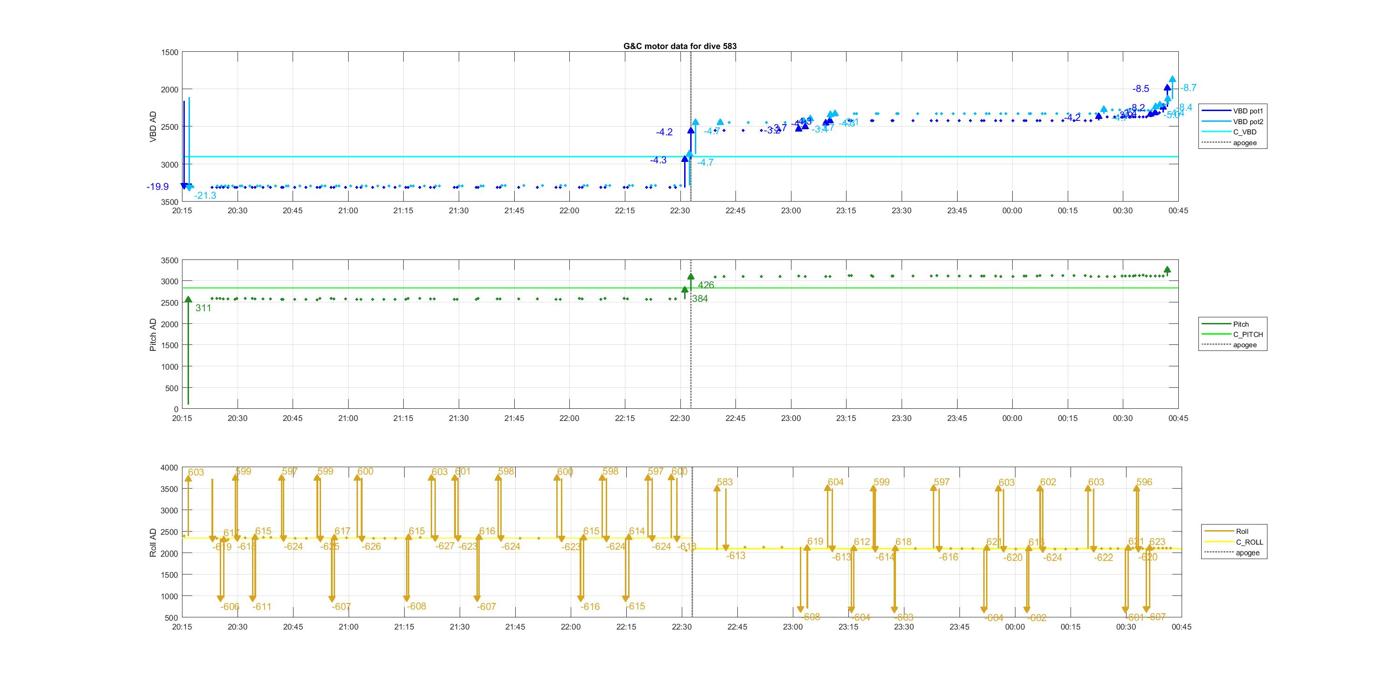The image size is (1400, 693).
Task: Click the "604" roll data label at top
Action: (836, 482)
